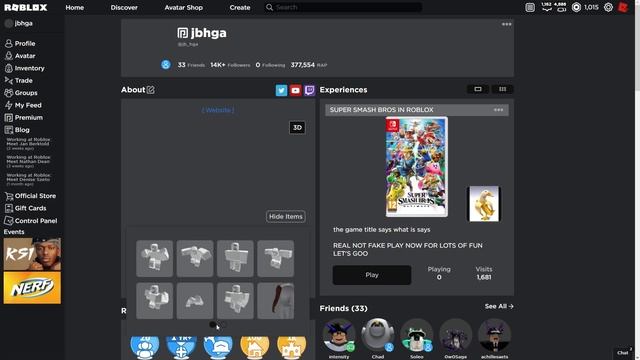This screenshot has width=640, height=360.
Task: Open the Robux balance icon showing 1,015
Action: (576, 7)
